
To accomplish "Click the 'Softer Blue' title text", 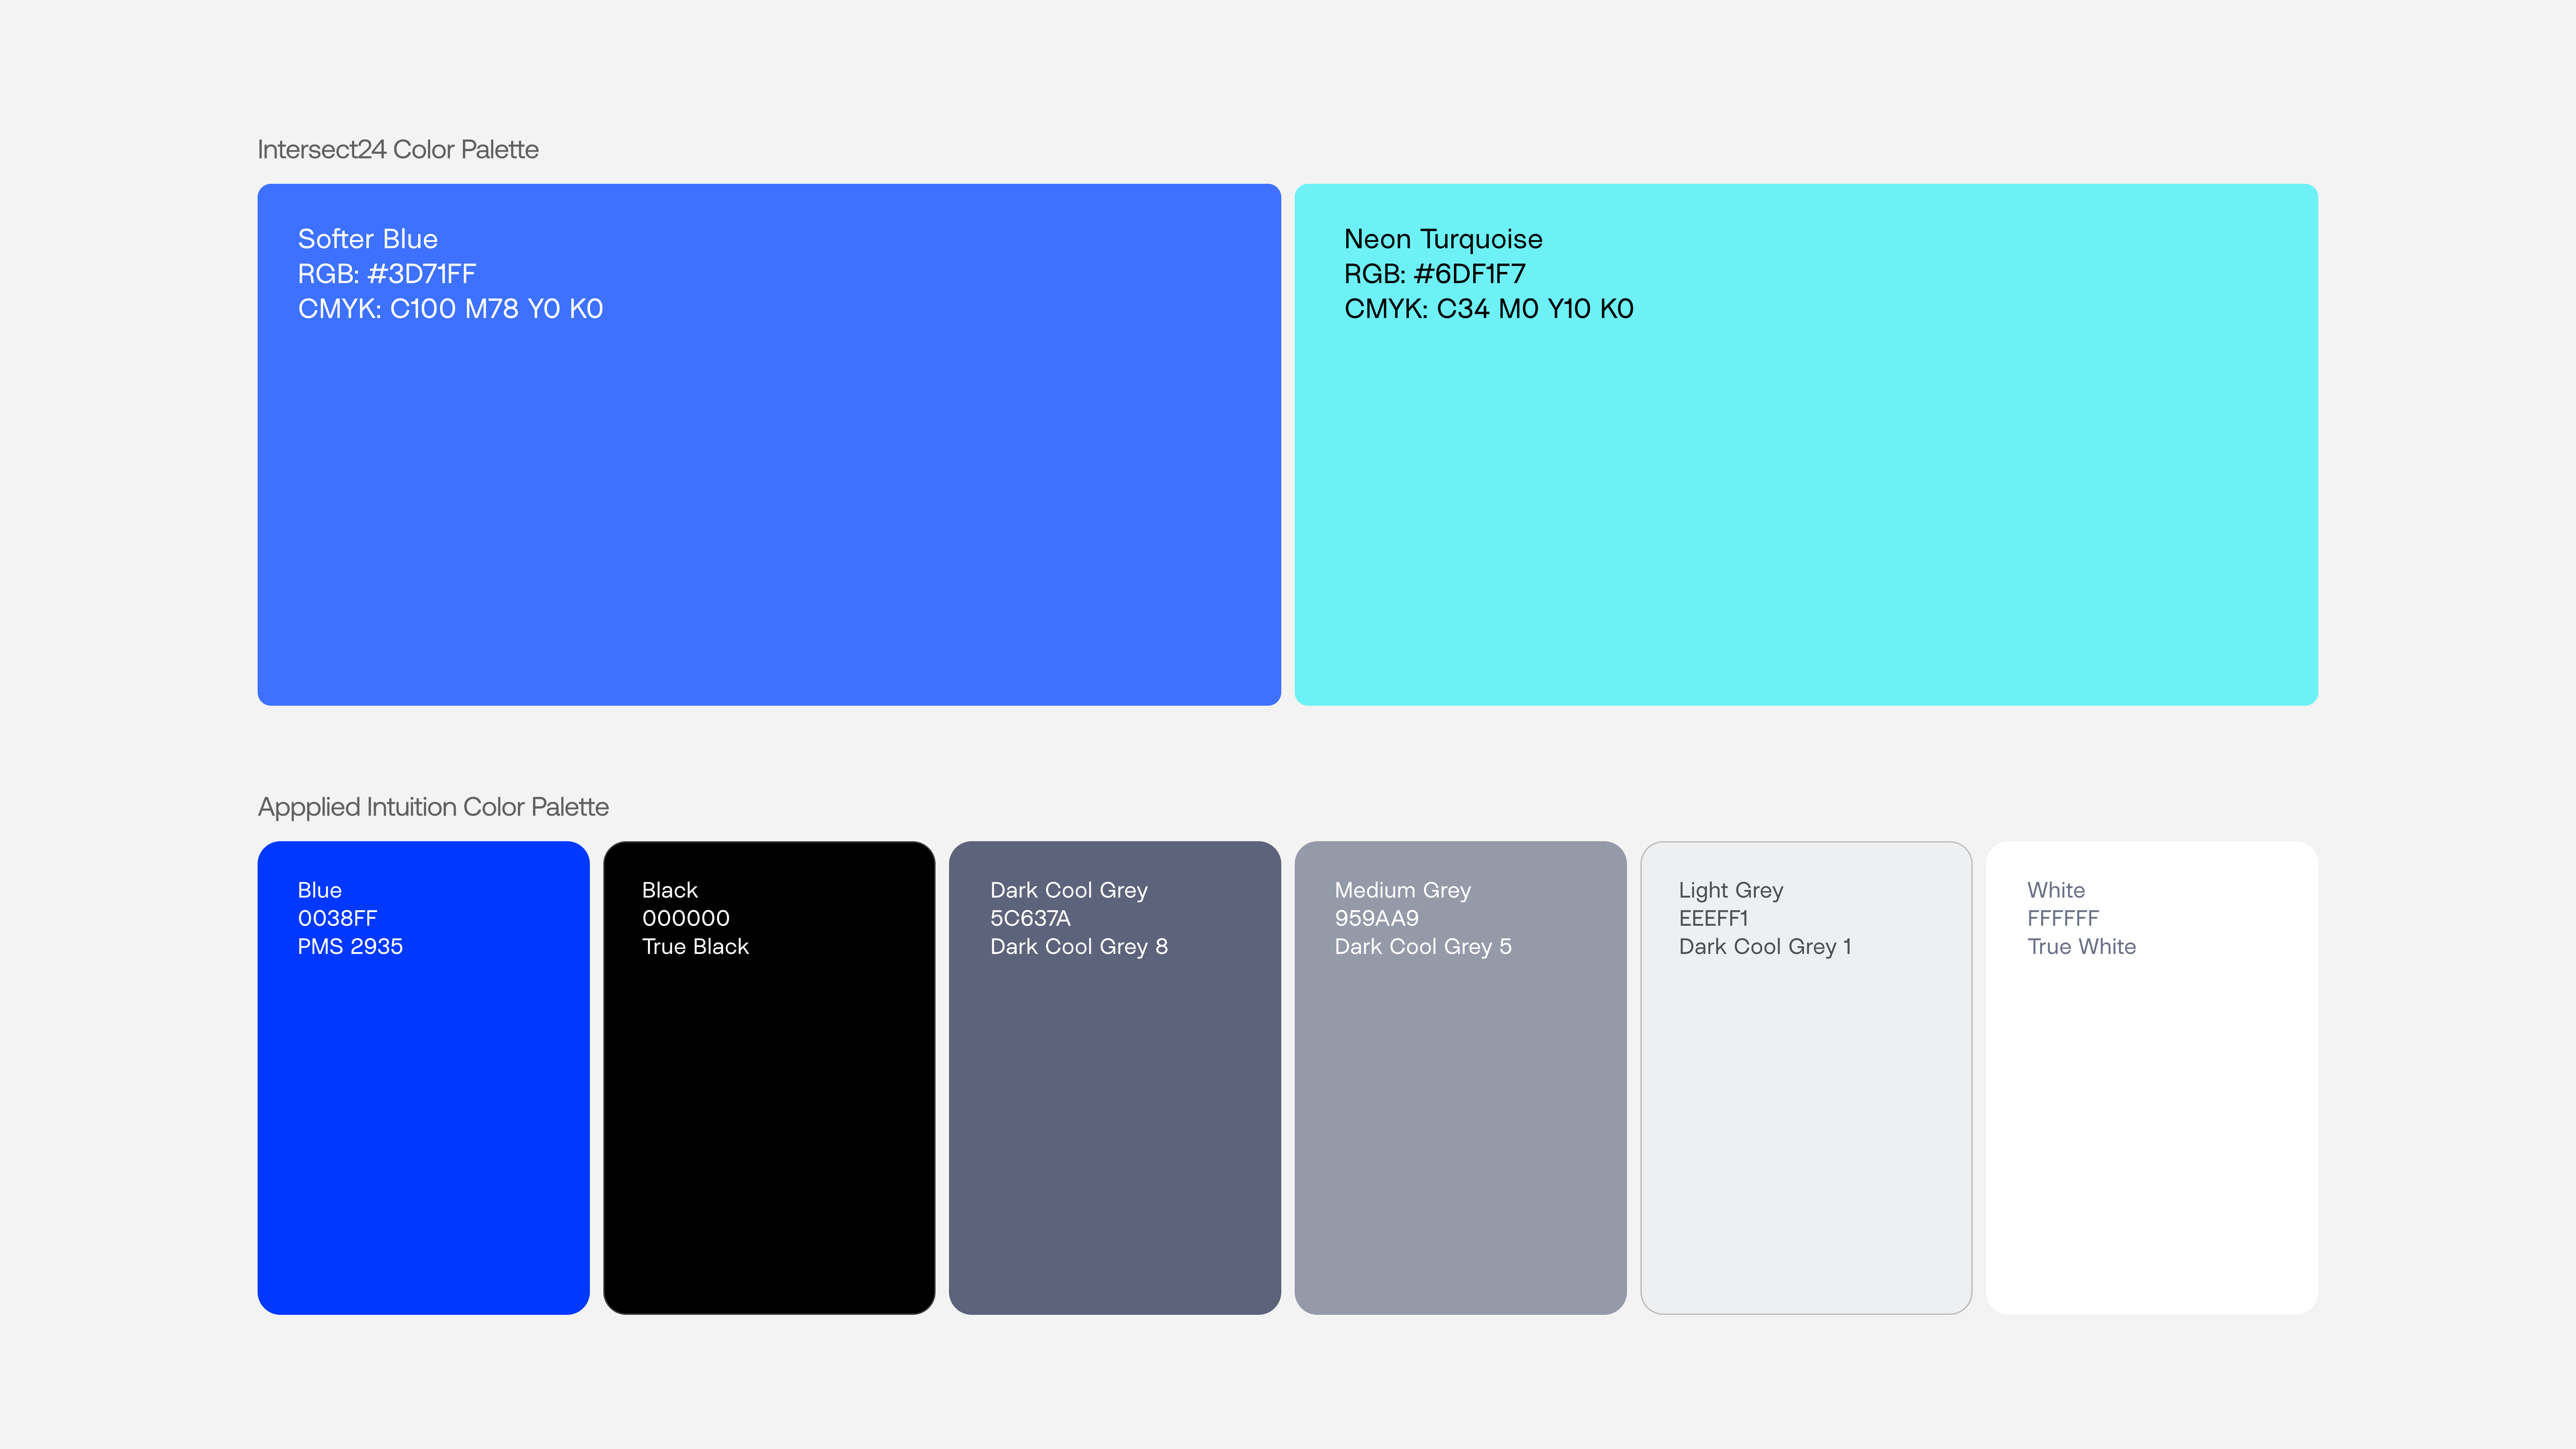I will click(x=368, y=239).
